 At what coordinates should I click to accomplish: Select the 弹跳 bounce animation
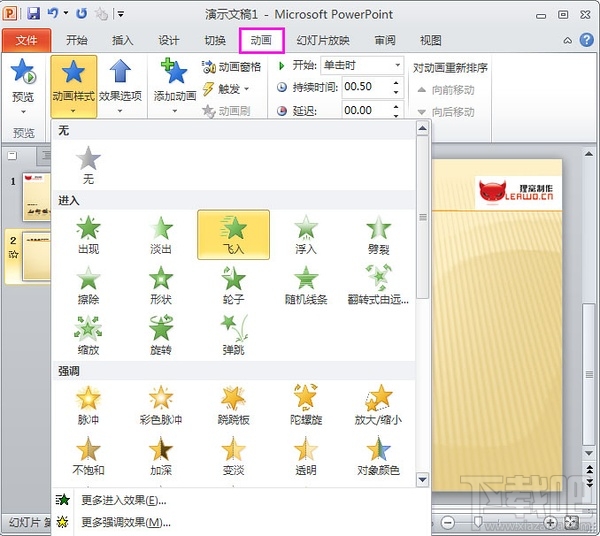pyautogui.click(x=233, y=336)
